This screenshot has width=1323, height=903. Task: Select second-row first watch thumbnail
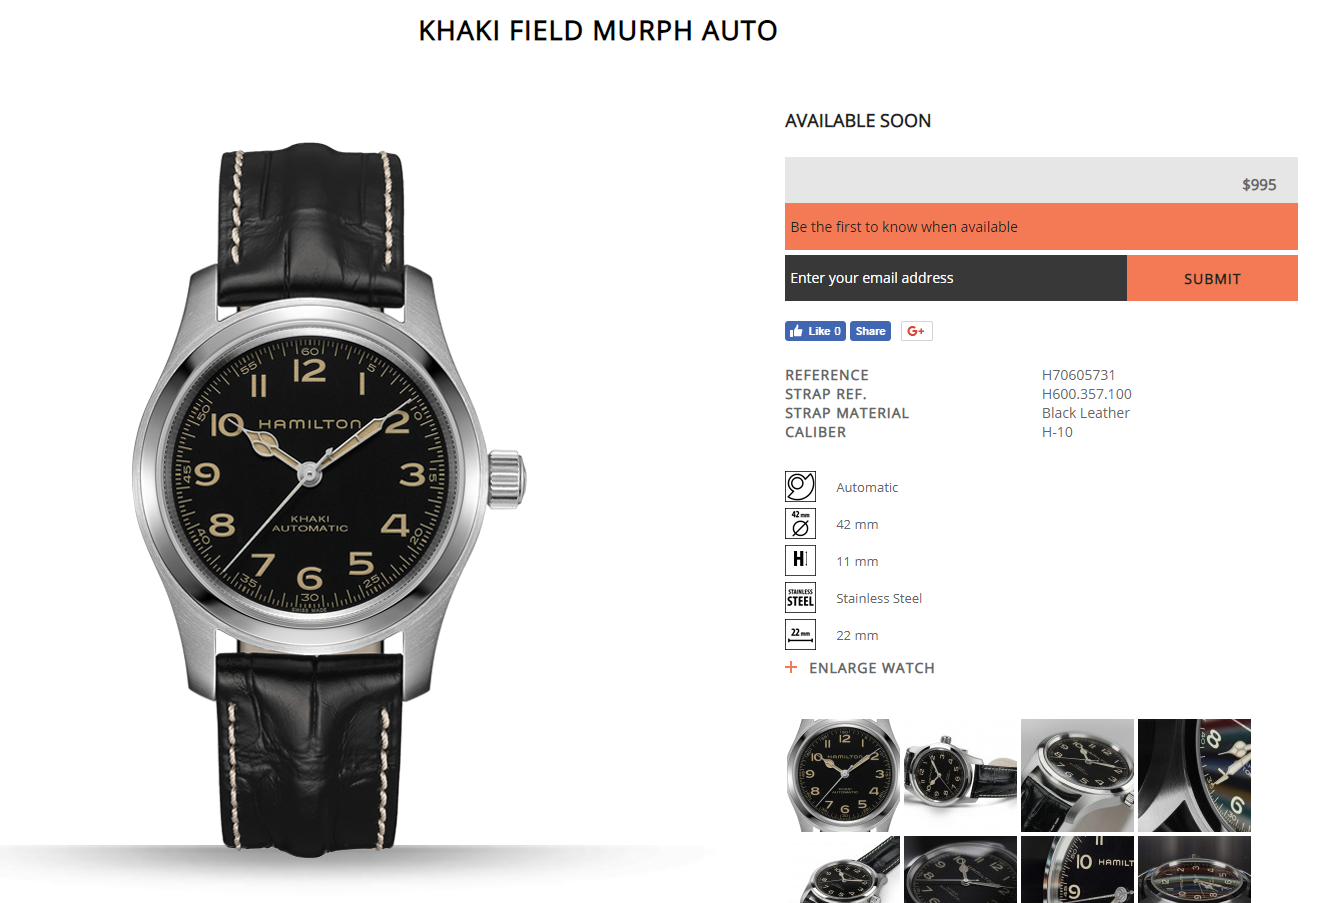[x=843, y=869]
